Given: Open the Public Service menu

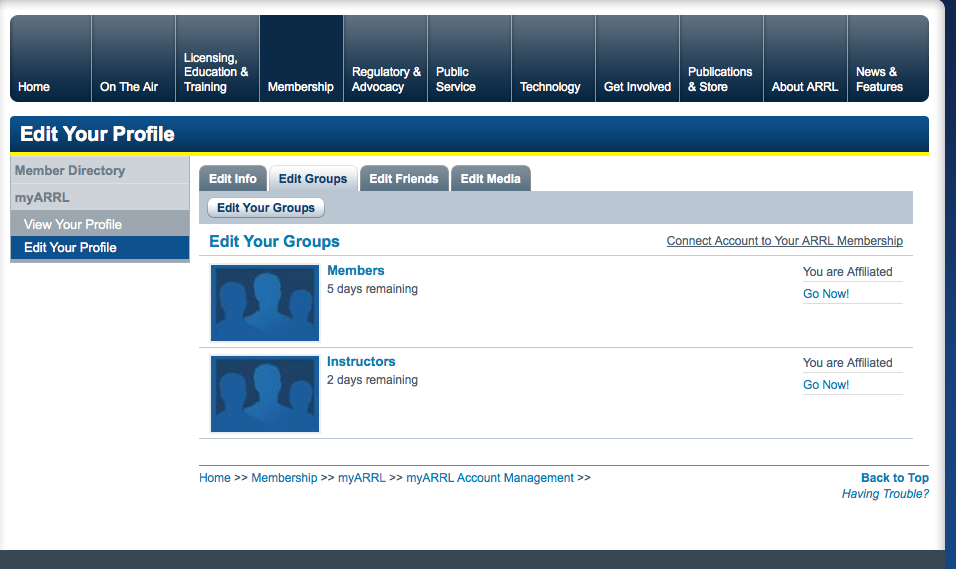Looking at the screenshot, I should tap(469, 59).
